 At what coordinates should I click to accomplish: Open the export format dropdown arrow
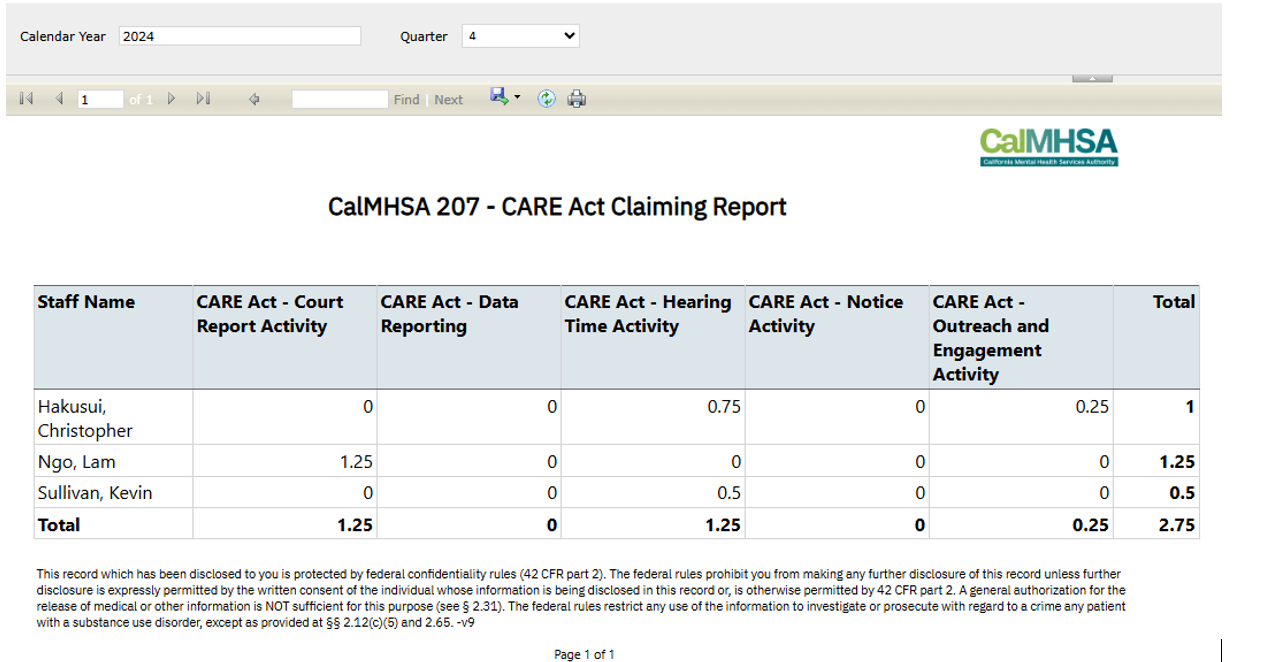pos(517,98)
